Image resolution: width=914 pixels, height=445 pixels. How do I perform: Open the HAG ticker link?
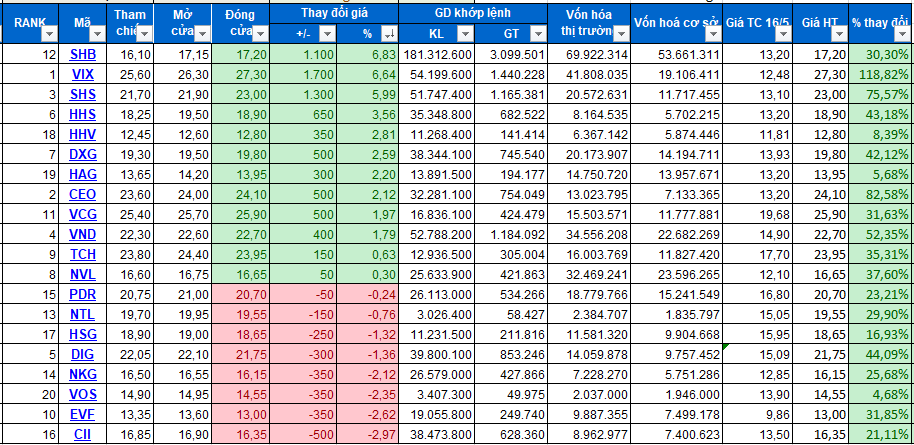(x=83, y=174)
